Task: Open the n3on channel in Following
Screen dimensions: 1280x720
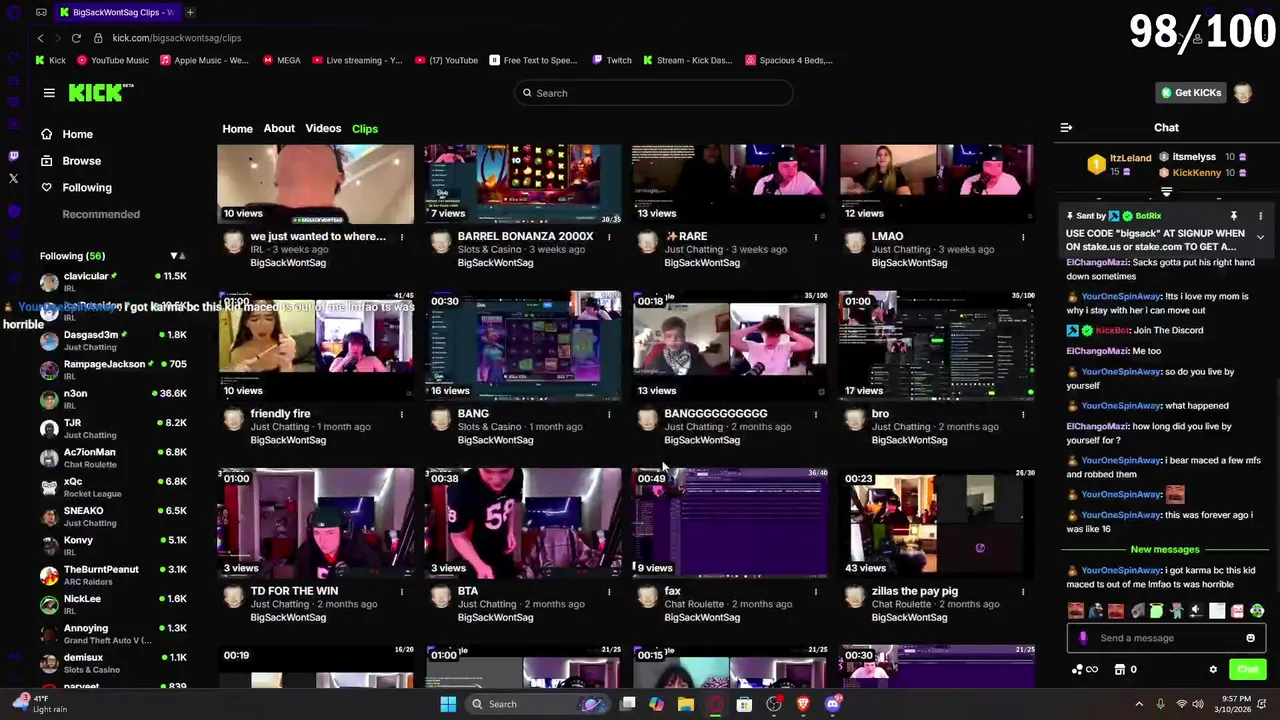Action: (x=112, y=399)
